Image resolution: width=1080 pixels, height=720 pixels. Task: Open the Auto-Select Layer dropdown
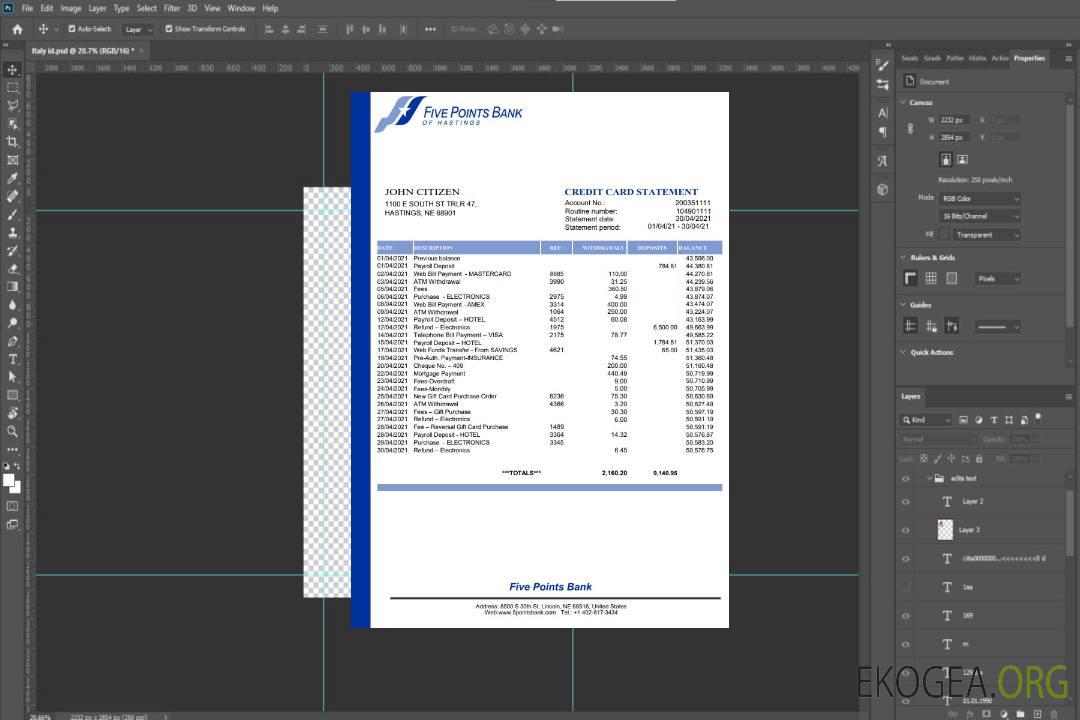[x=138, y=29]
